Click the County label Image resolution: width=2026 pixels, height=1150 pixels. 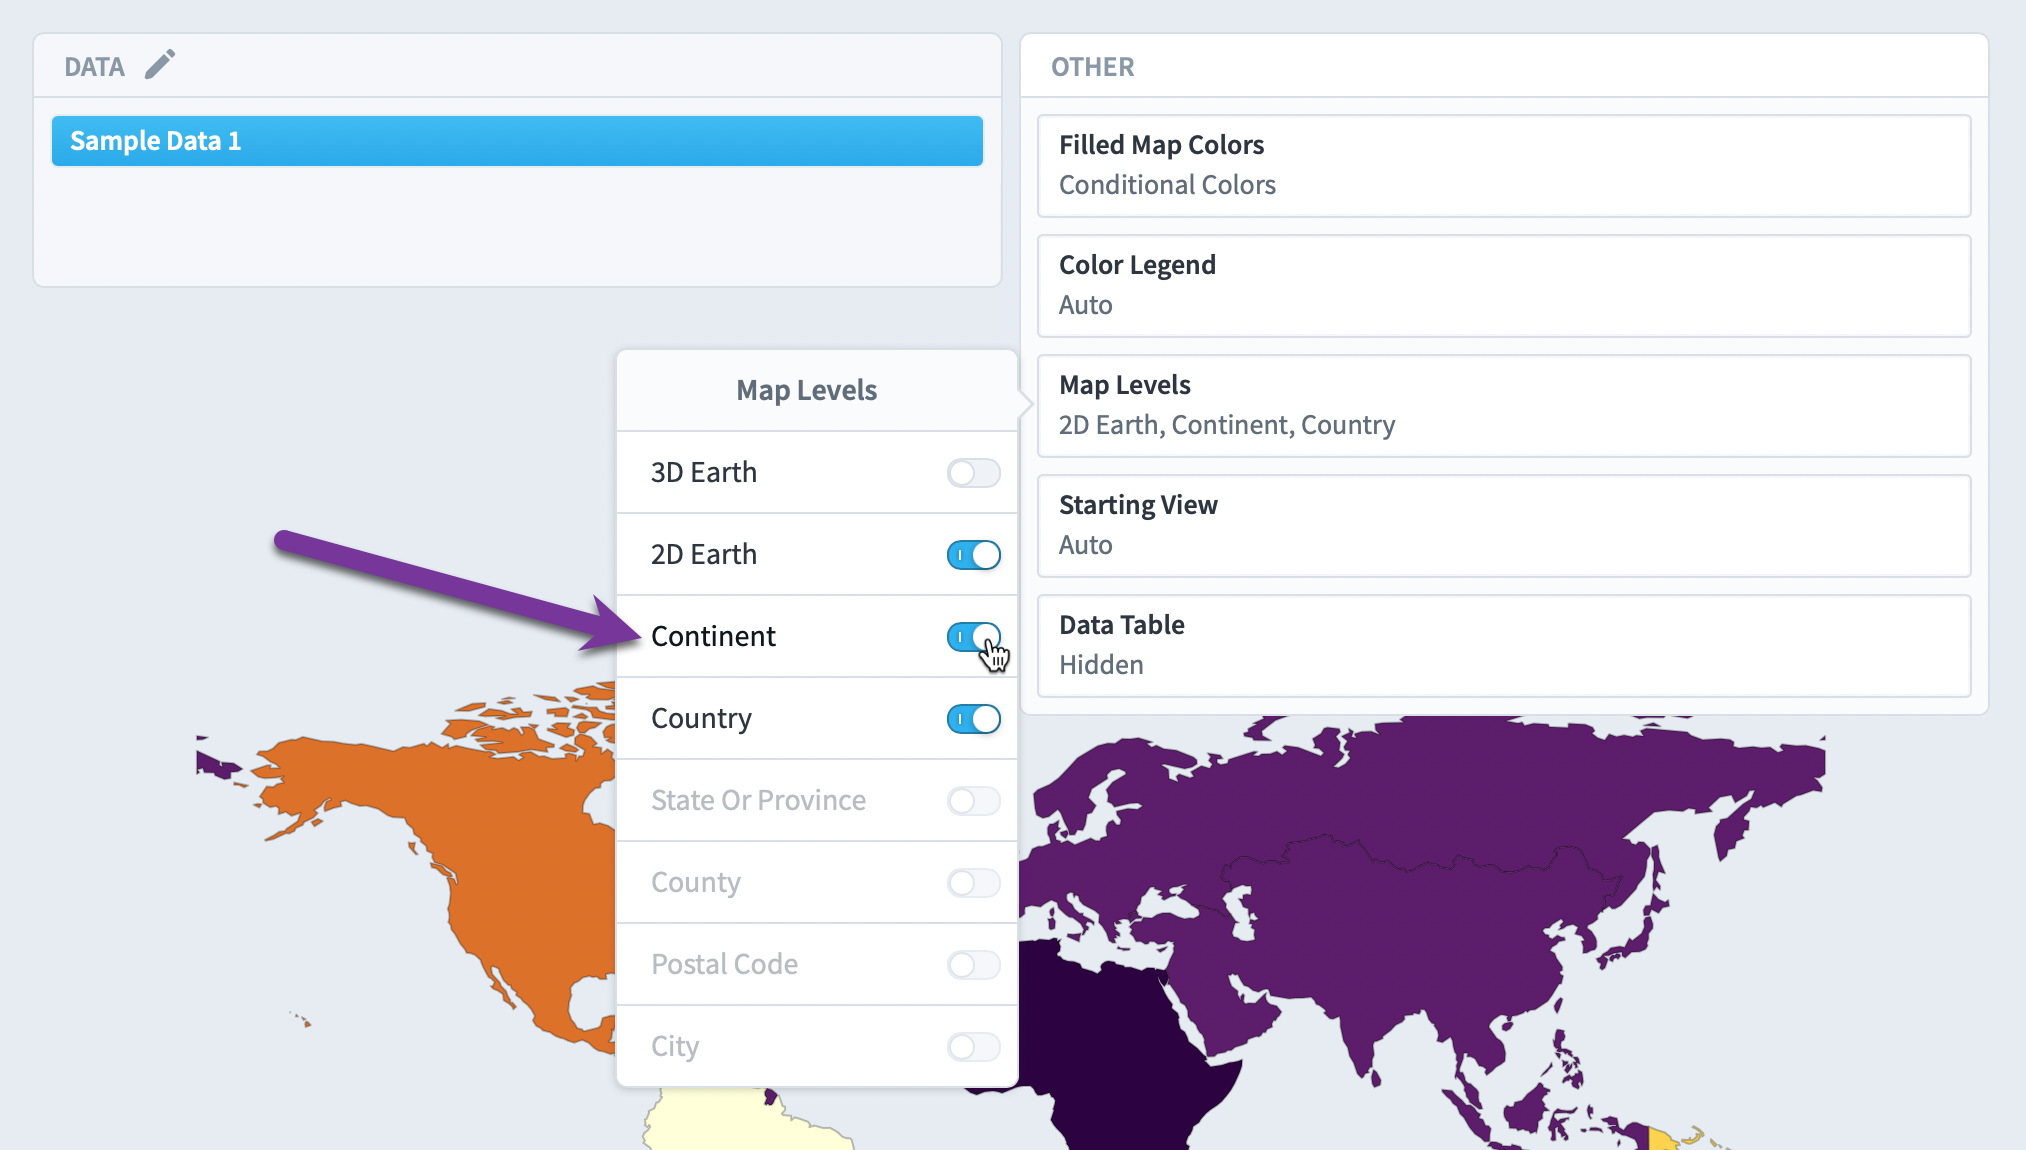[x=696, y=882]
